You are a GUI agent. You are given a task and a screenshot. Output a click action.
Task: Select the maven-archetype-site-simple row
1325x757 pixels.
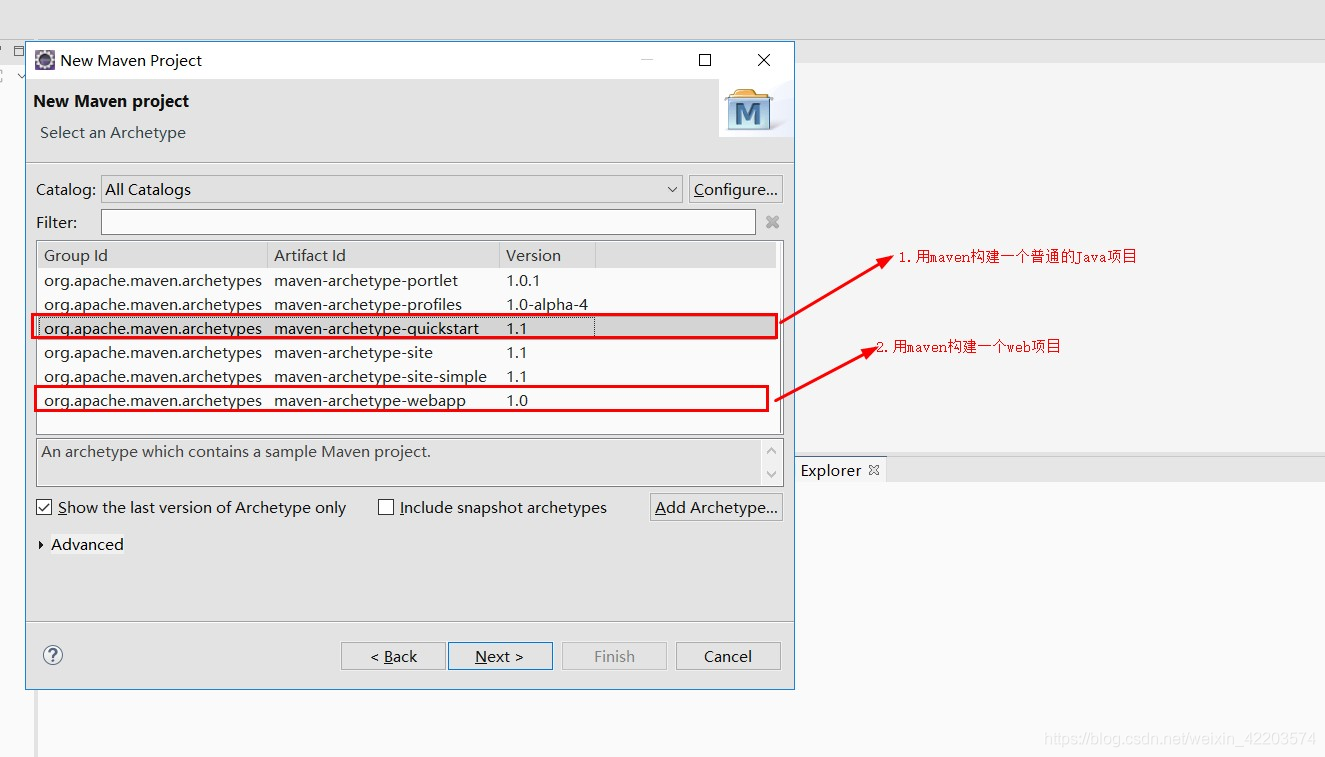[x=406, y=377]
